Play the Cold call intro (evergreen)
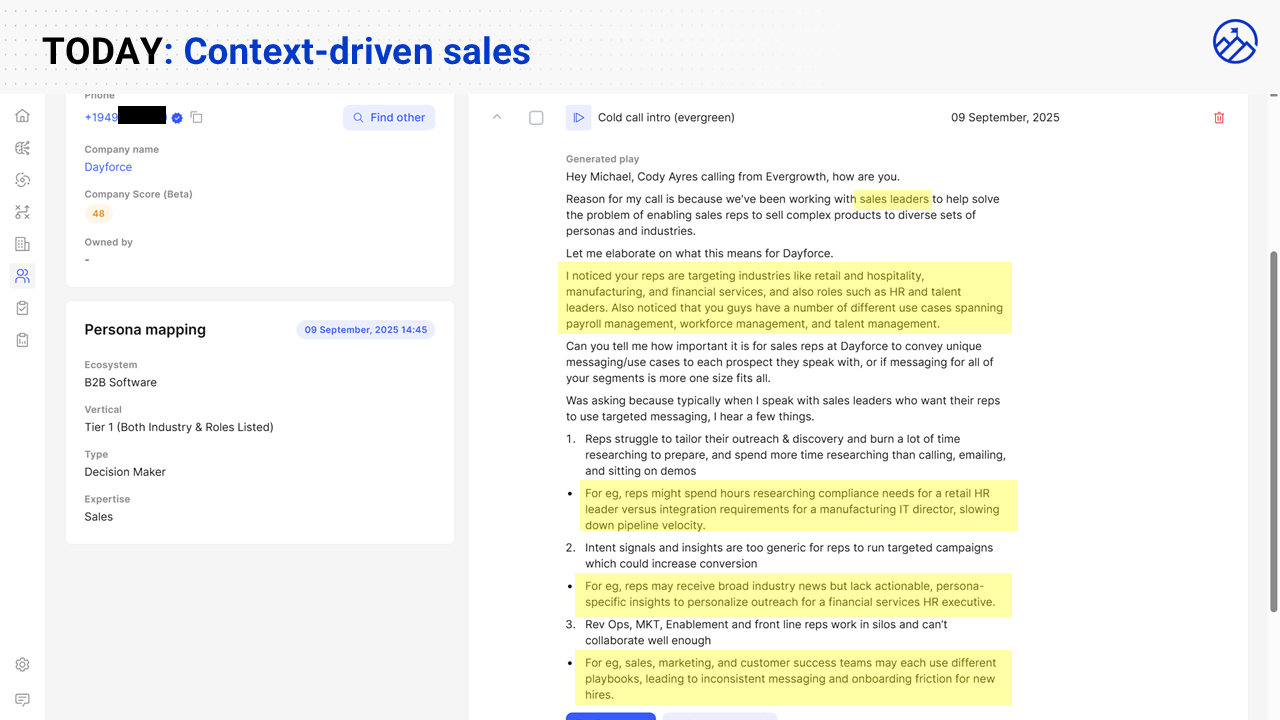 click(578, 118)
